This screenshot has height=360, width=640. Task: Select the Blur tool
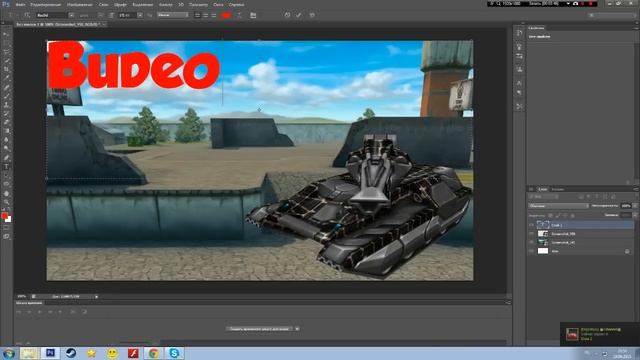click(7, 140)
